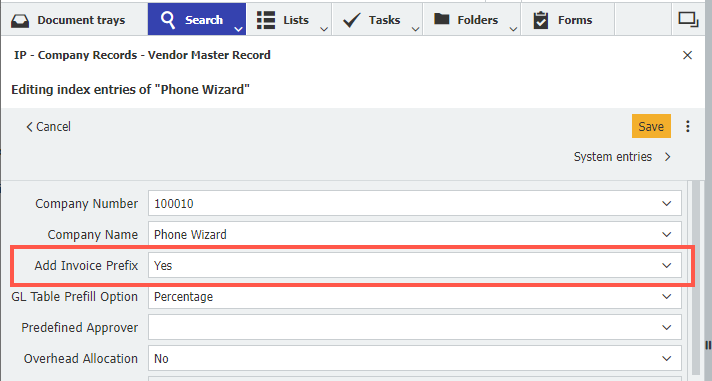Click the Folders icon
712x381 pixels.
(441, 19)
